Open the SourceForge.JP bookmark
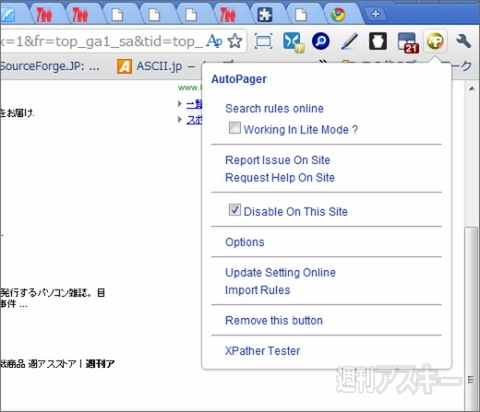 (50, 66)
